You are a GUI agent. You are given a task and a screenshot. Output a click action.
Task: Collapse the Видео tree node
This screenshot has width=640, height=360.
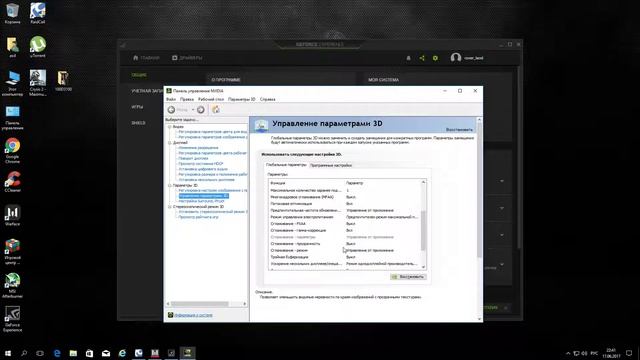click(170, 127)
